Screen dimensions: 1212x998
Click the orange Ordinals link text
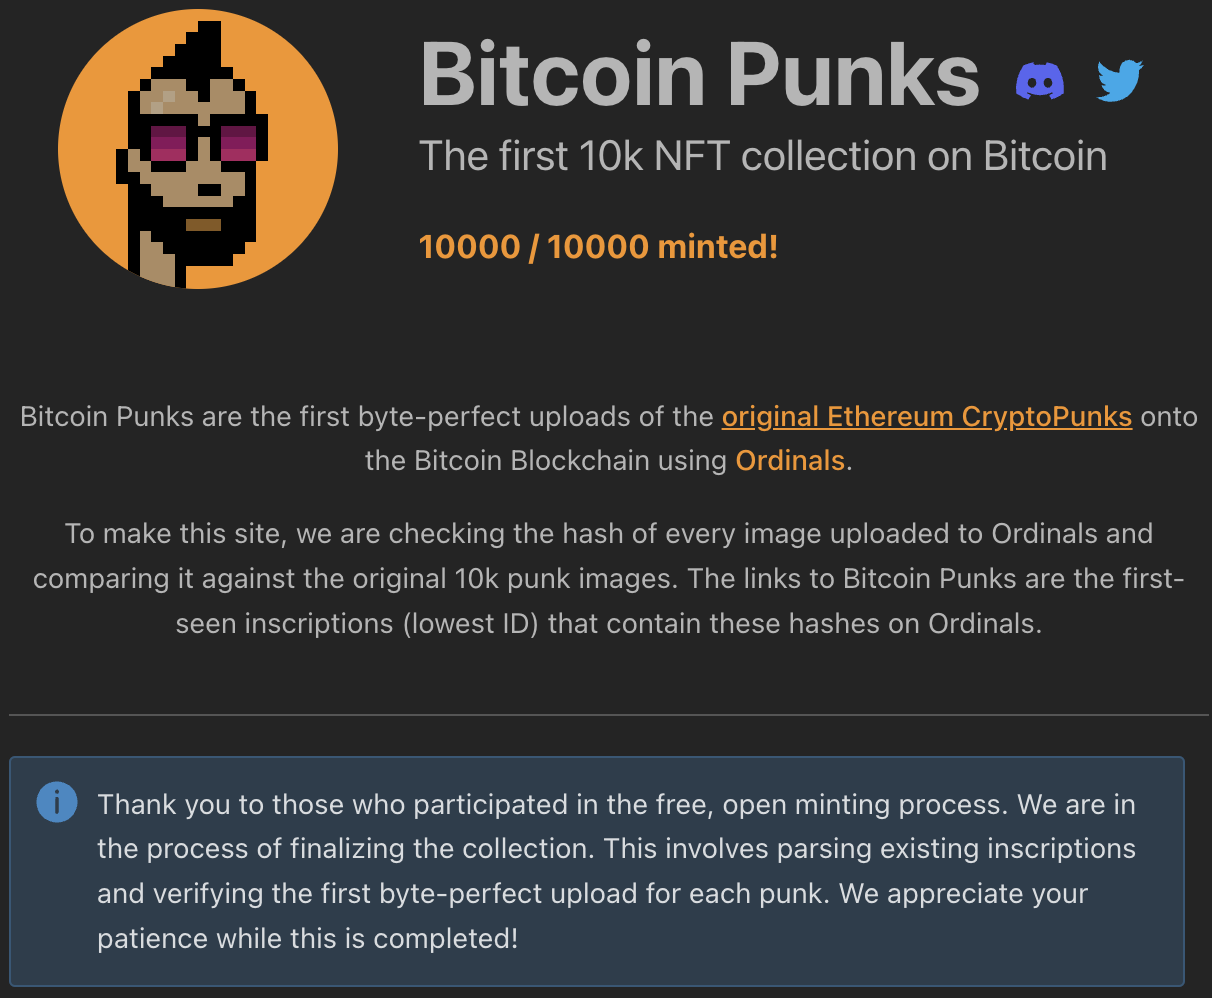point(790,460)
